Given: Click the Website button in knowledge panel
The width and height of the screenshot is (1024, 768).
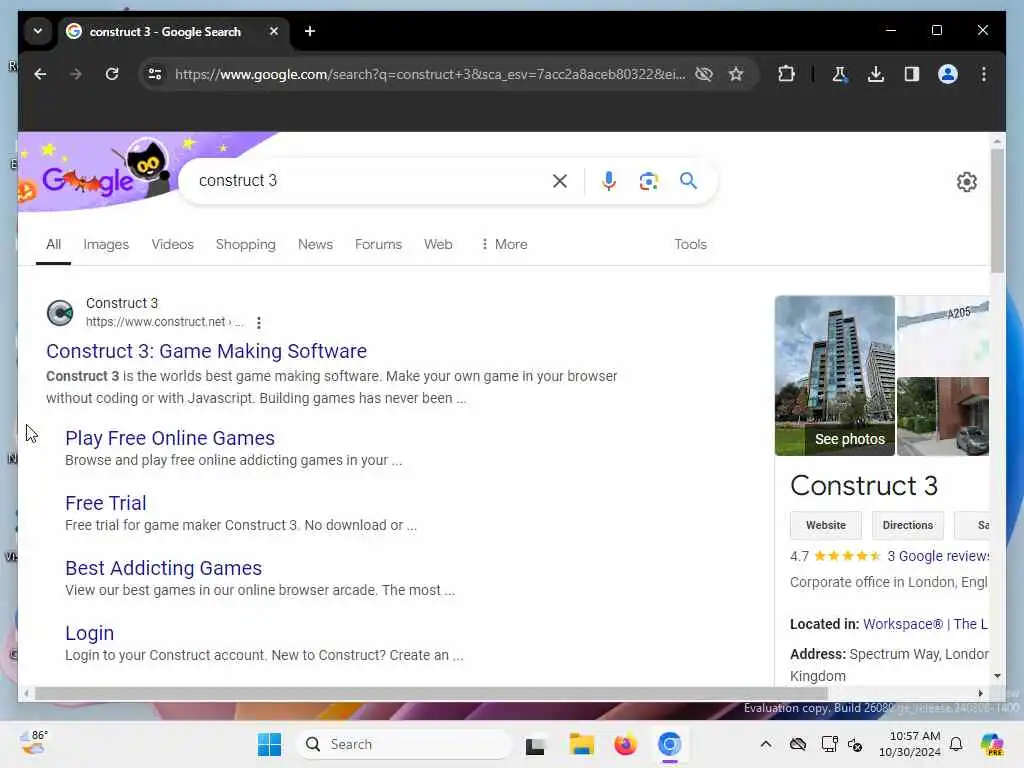Looking at the screenshot, I should coord(825,525).
